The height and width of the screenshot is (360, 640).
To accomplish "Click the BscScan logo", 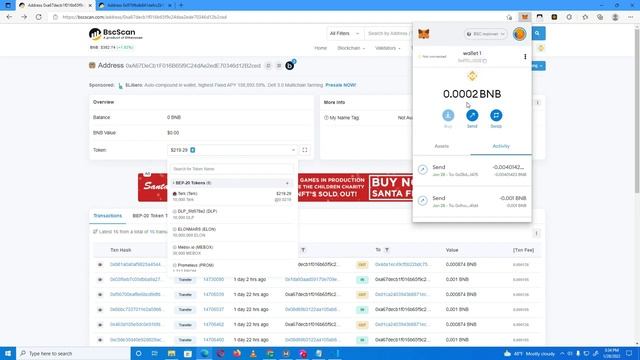I will click(x=116, y=34).
